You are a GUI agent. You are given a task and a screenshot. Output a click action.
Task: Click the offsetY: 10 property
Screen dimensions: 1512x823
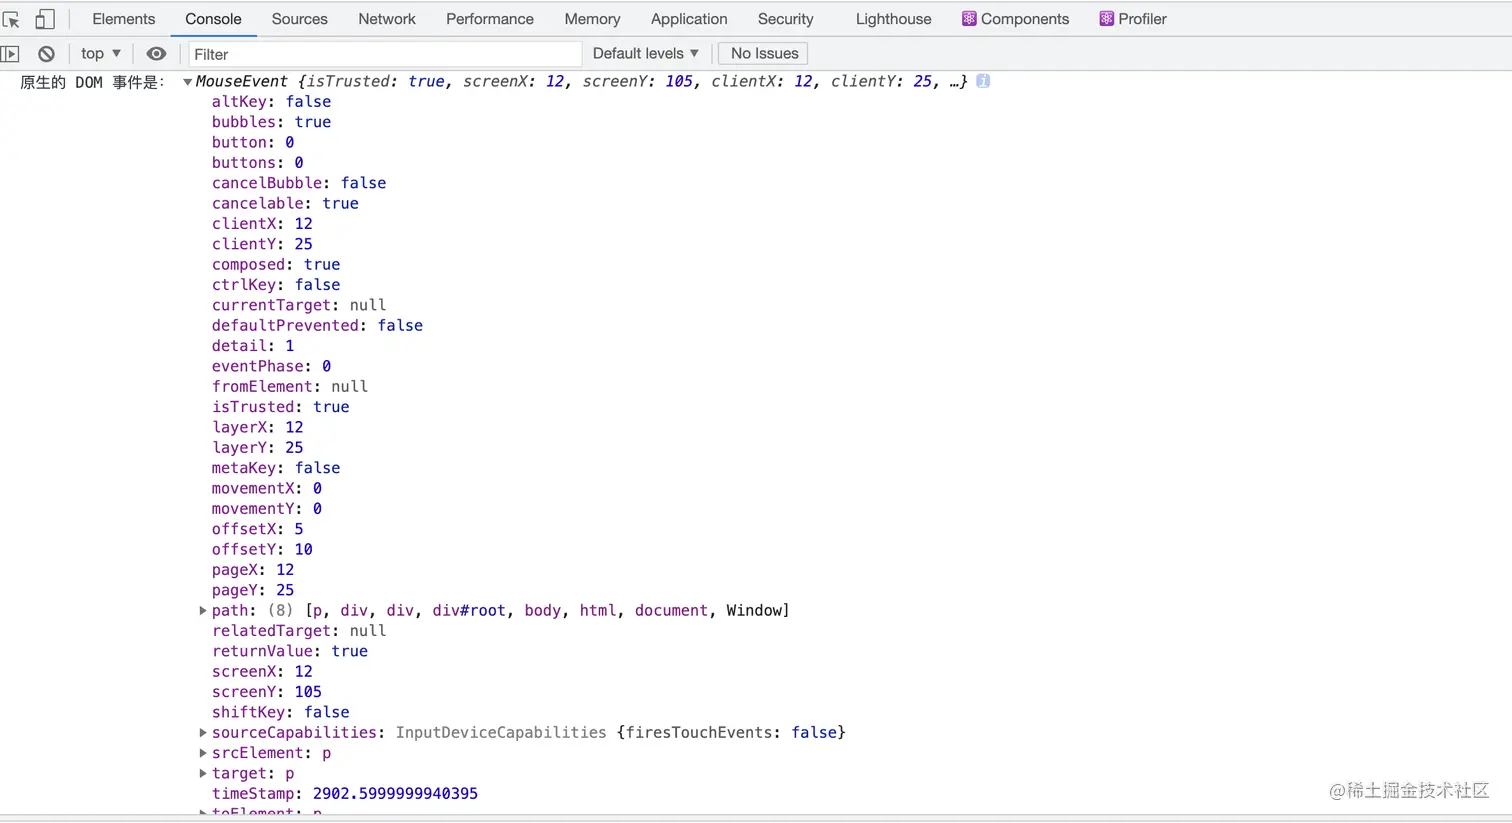tap(262, 549)
